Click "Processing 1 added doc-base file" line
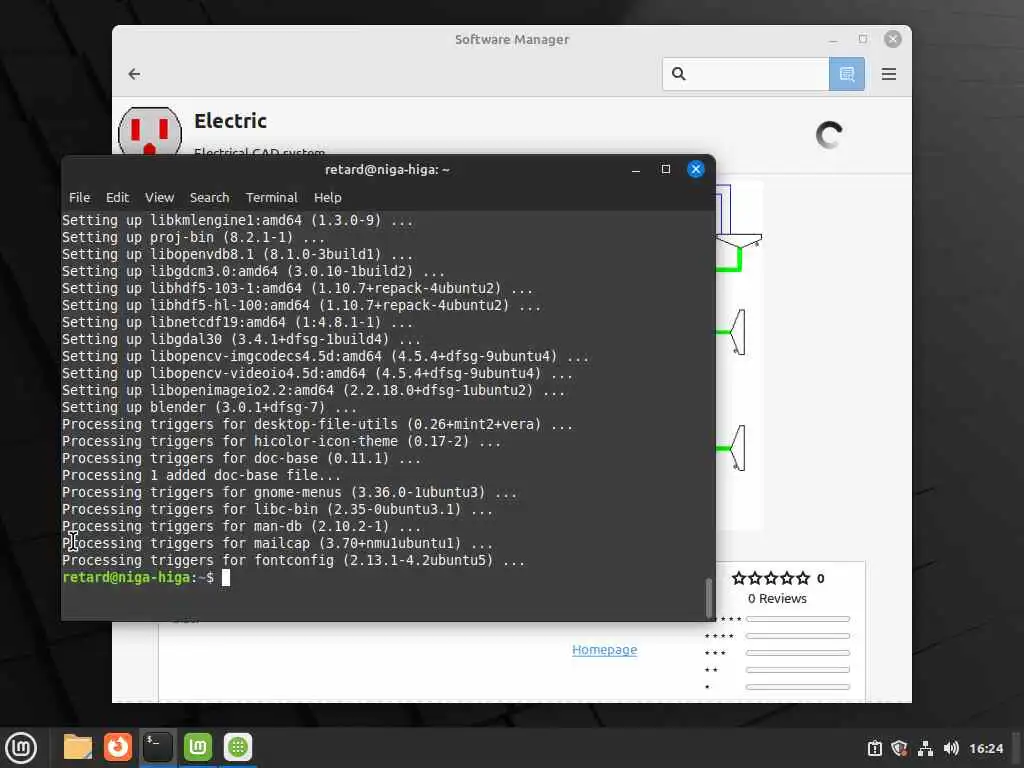This screenshot has height=768, width=1024. coord(201,475)
